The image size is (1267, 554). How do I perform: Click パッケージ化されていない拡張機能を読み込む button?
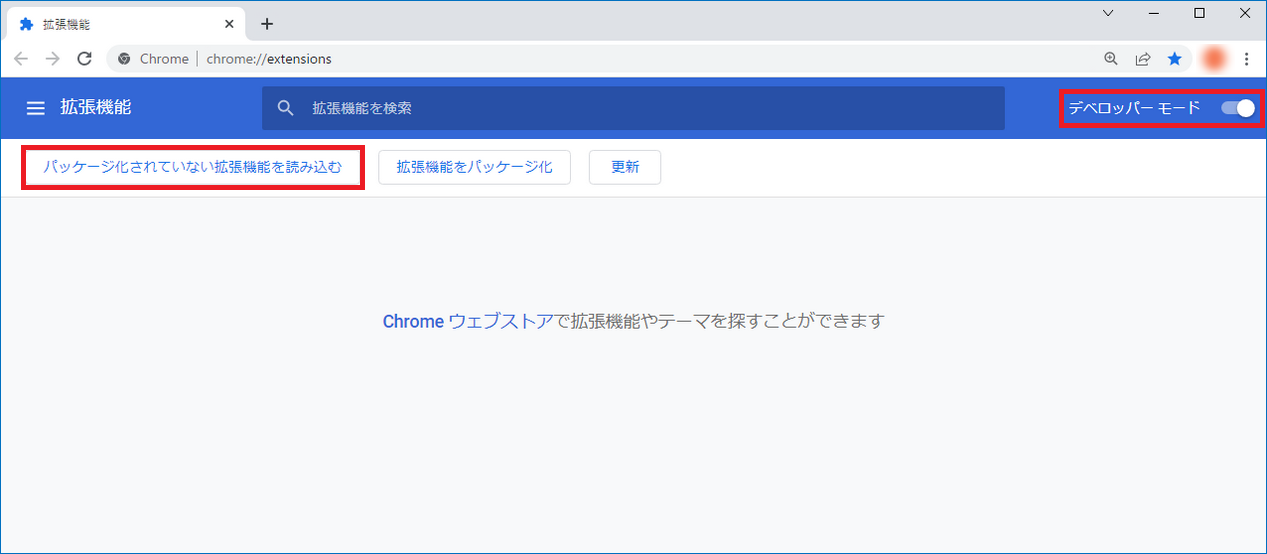click(x=192, y=167)
